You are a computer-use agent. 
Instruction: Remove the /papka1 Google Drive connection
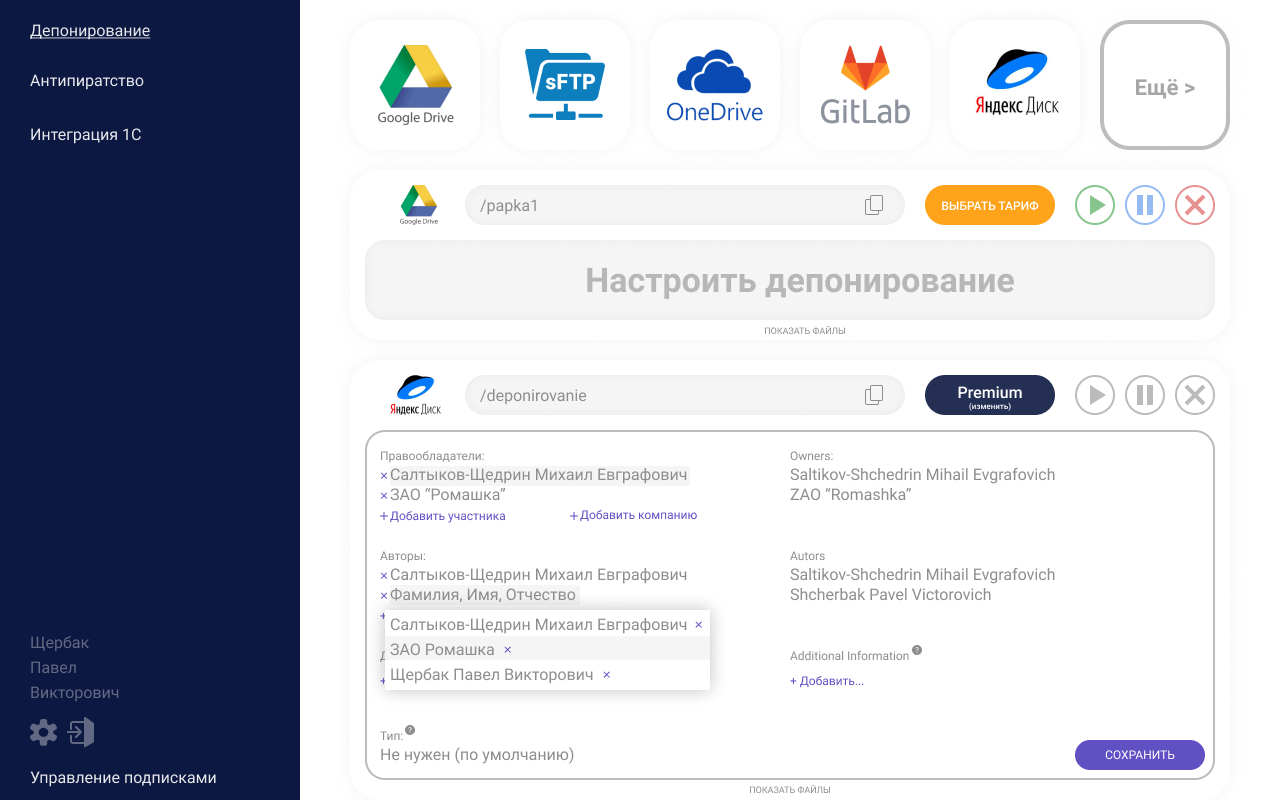coord(1195,205)
